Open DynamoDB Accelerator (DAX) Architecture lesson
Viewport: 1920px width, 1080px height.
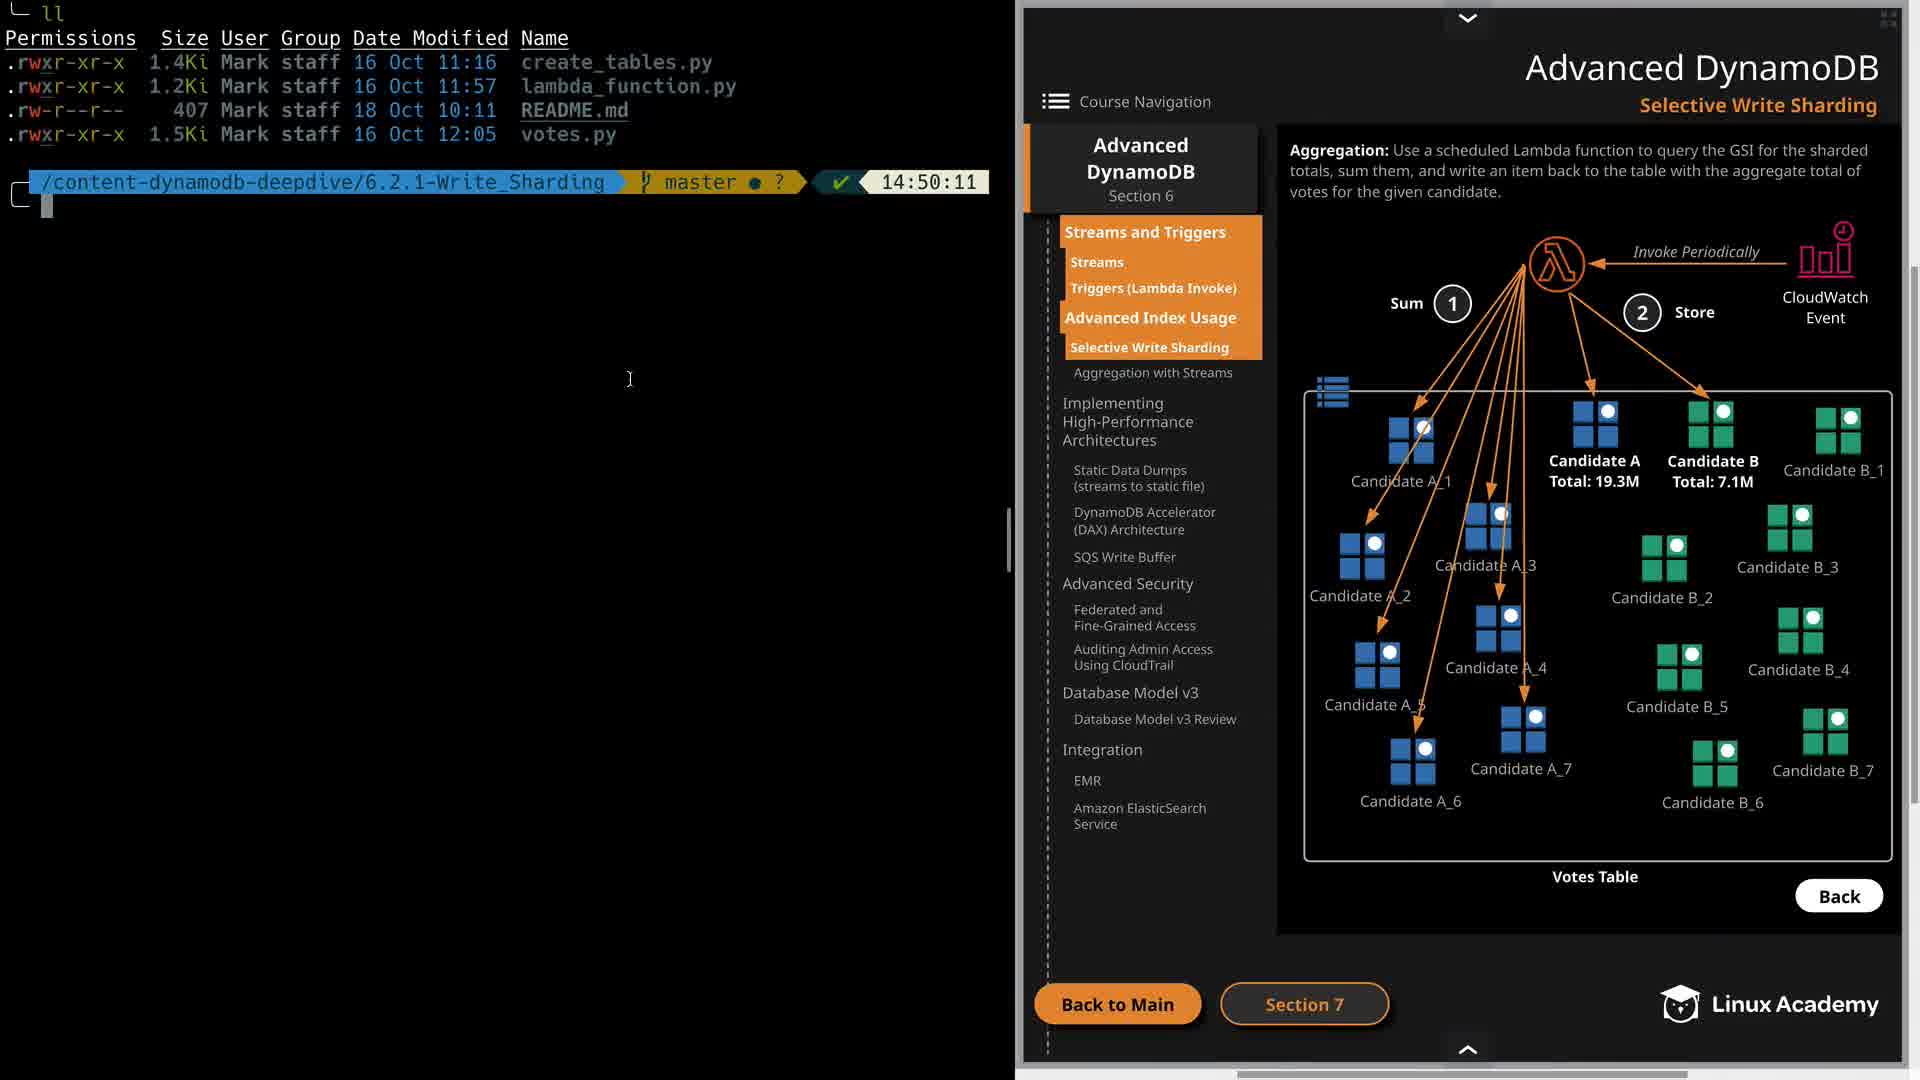pyautogui.click(x=1144, y=520)
